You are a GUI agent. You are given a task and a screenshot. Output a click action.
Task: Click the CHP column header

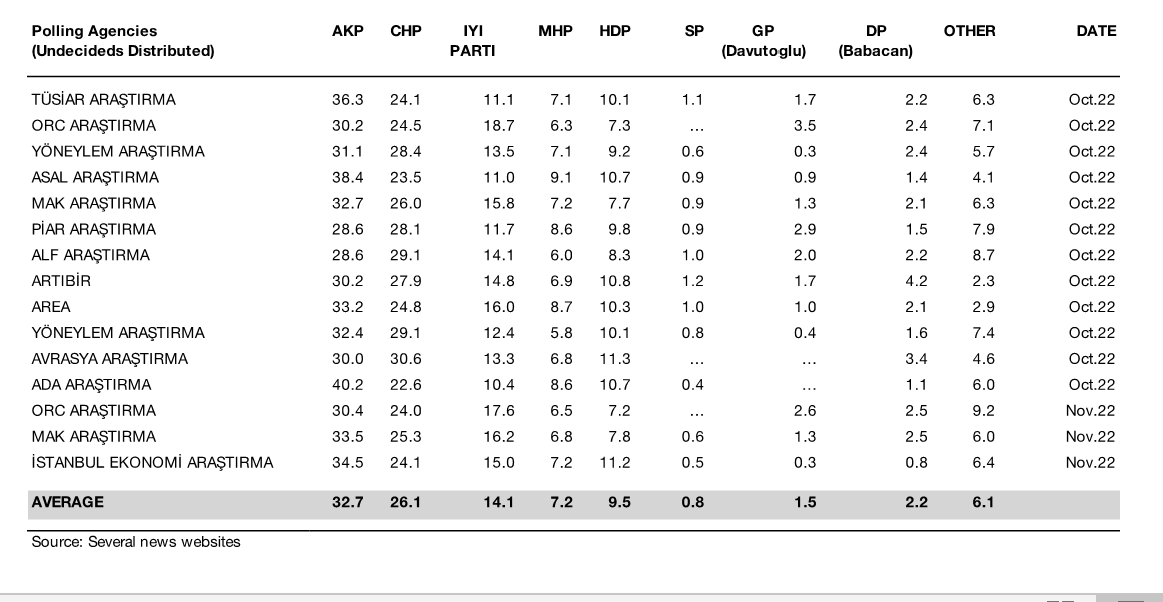click(405, 31)
